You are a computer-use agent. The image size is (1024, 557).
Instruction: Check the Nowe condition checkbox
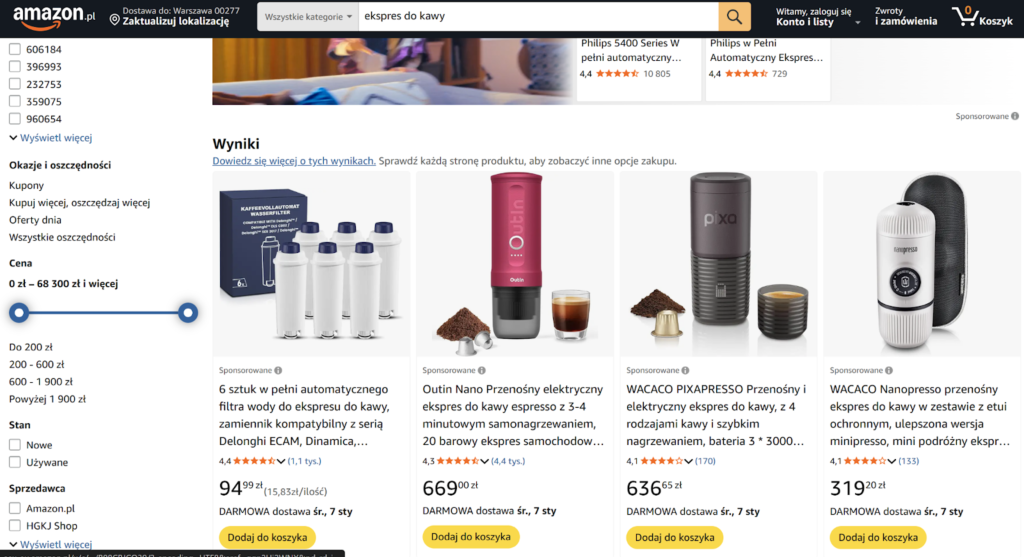pos(15,445)
